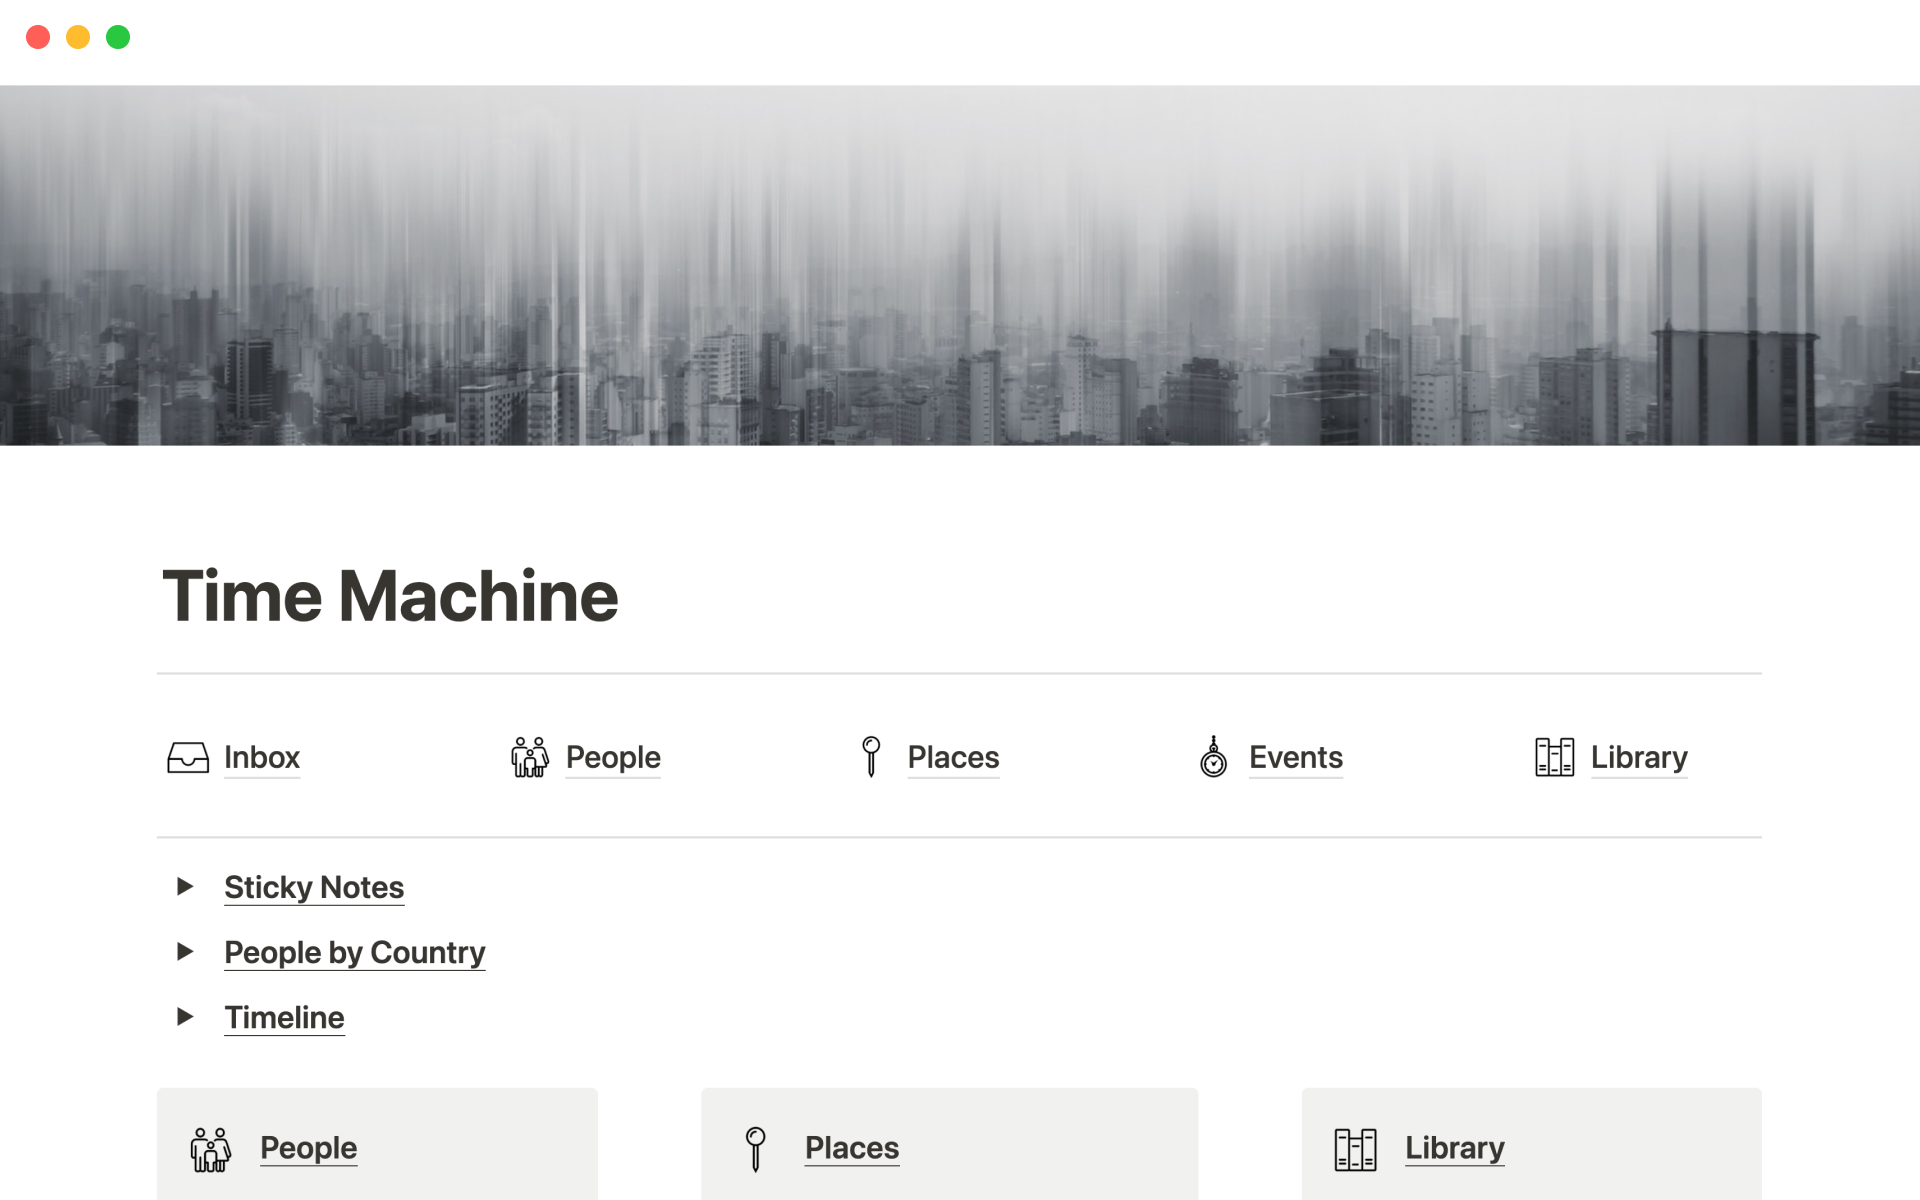Open the Inbox page link
The height and width of the screenshot is (1200, 1920).
pos(262,758)
